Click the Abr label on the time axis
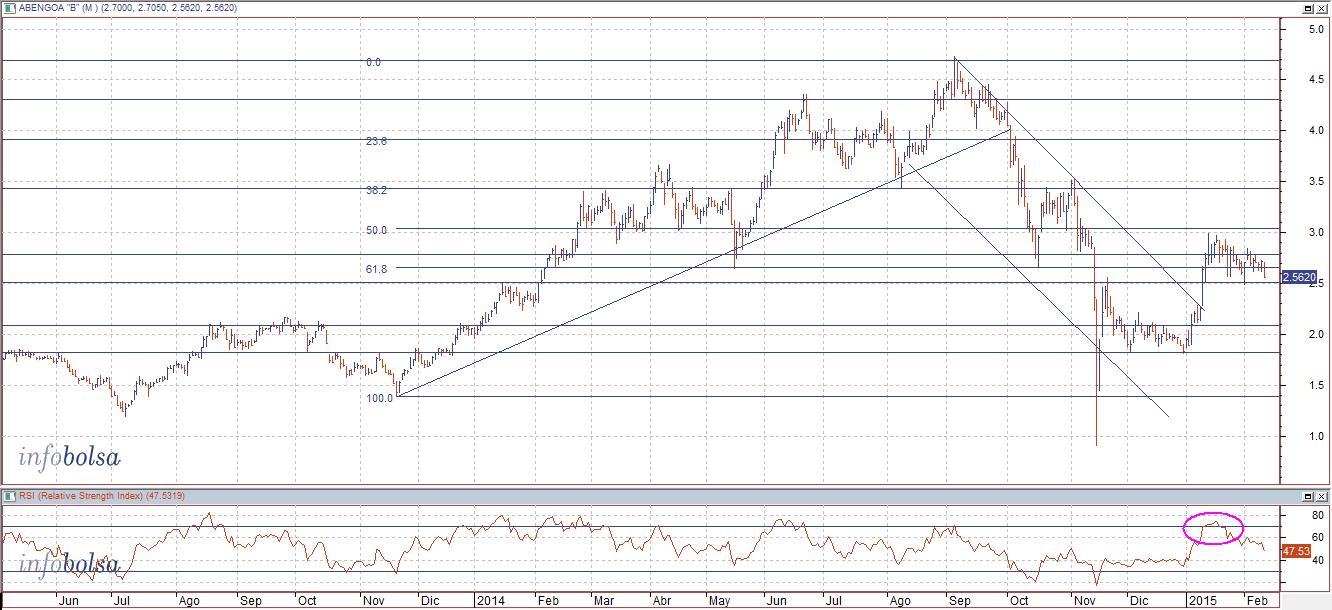This screenshot has width=1332, height=610. [x=661, y=602]
